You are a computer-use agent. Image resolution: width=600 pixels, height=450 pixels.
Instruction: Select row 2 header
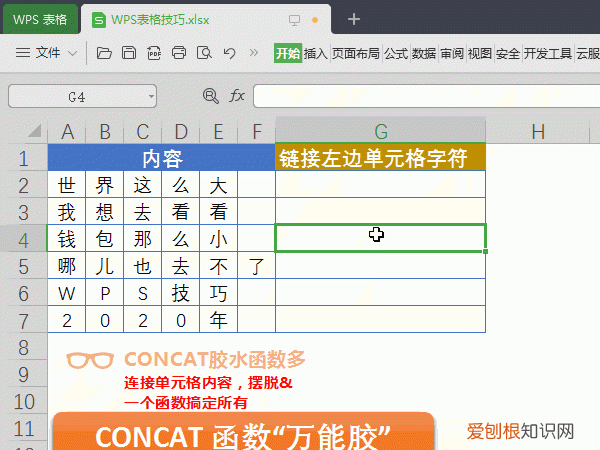pyautogui.click(x=24, y=185)
